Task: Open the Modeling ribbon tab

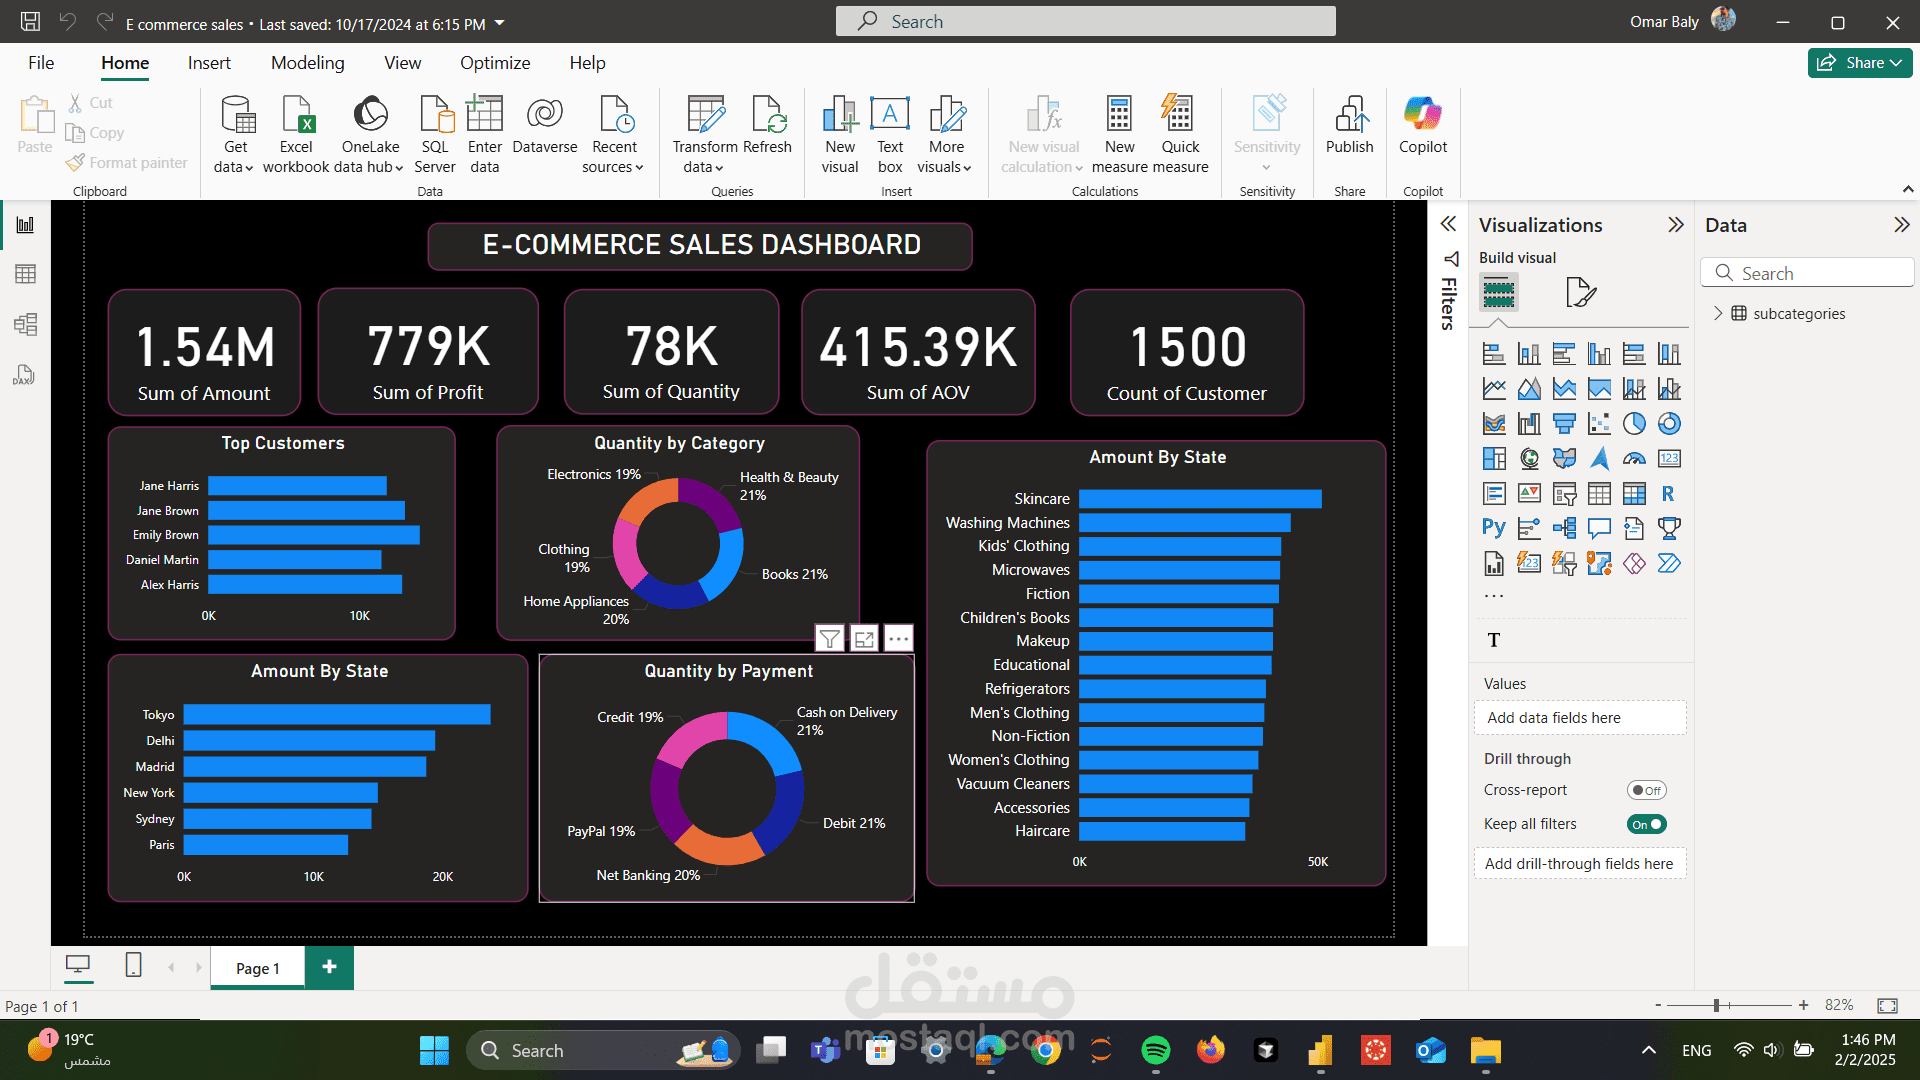Action: tap(307, 63)
